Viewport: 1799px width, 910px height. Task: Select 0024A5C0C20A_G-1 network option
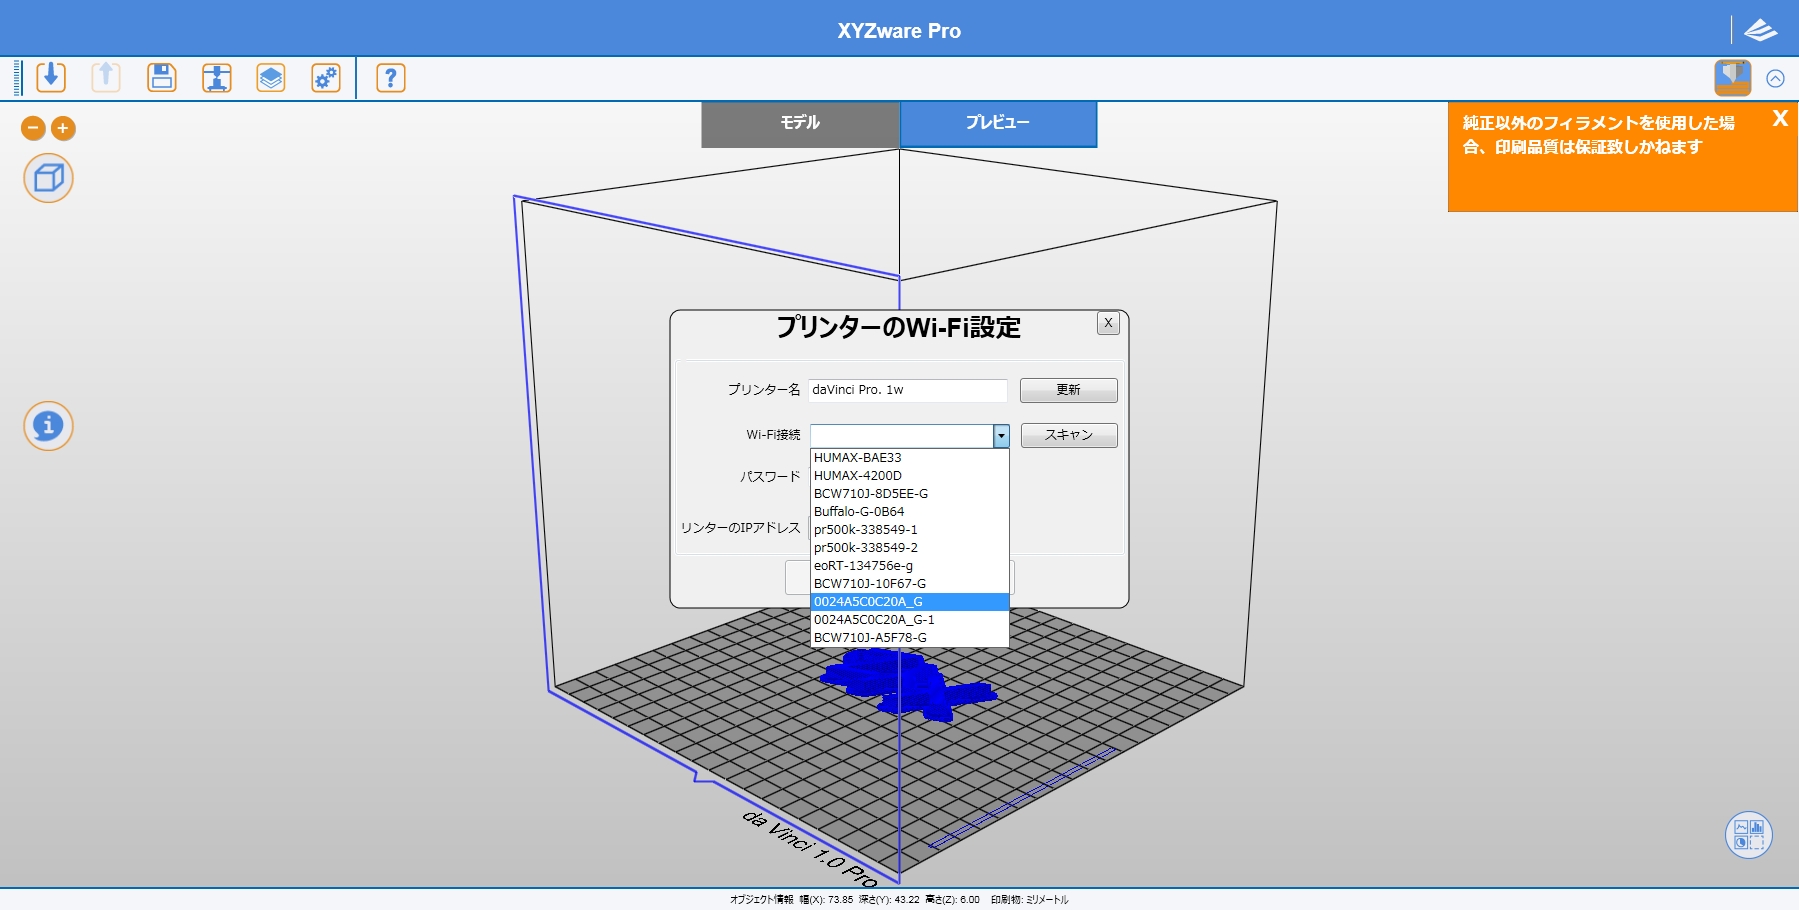point(873,620)
